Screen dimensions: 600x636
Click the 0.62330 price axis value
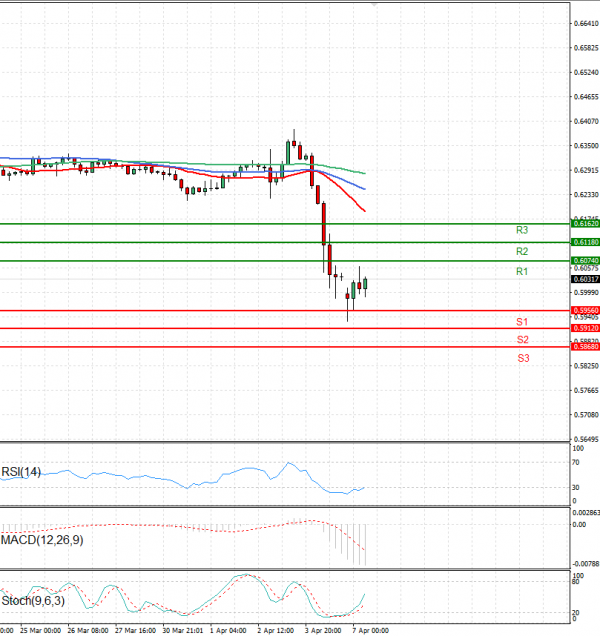coord(586,195)
